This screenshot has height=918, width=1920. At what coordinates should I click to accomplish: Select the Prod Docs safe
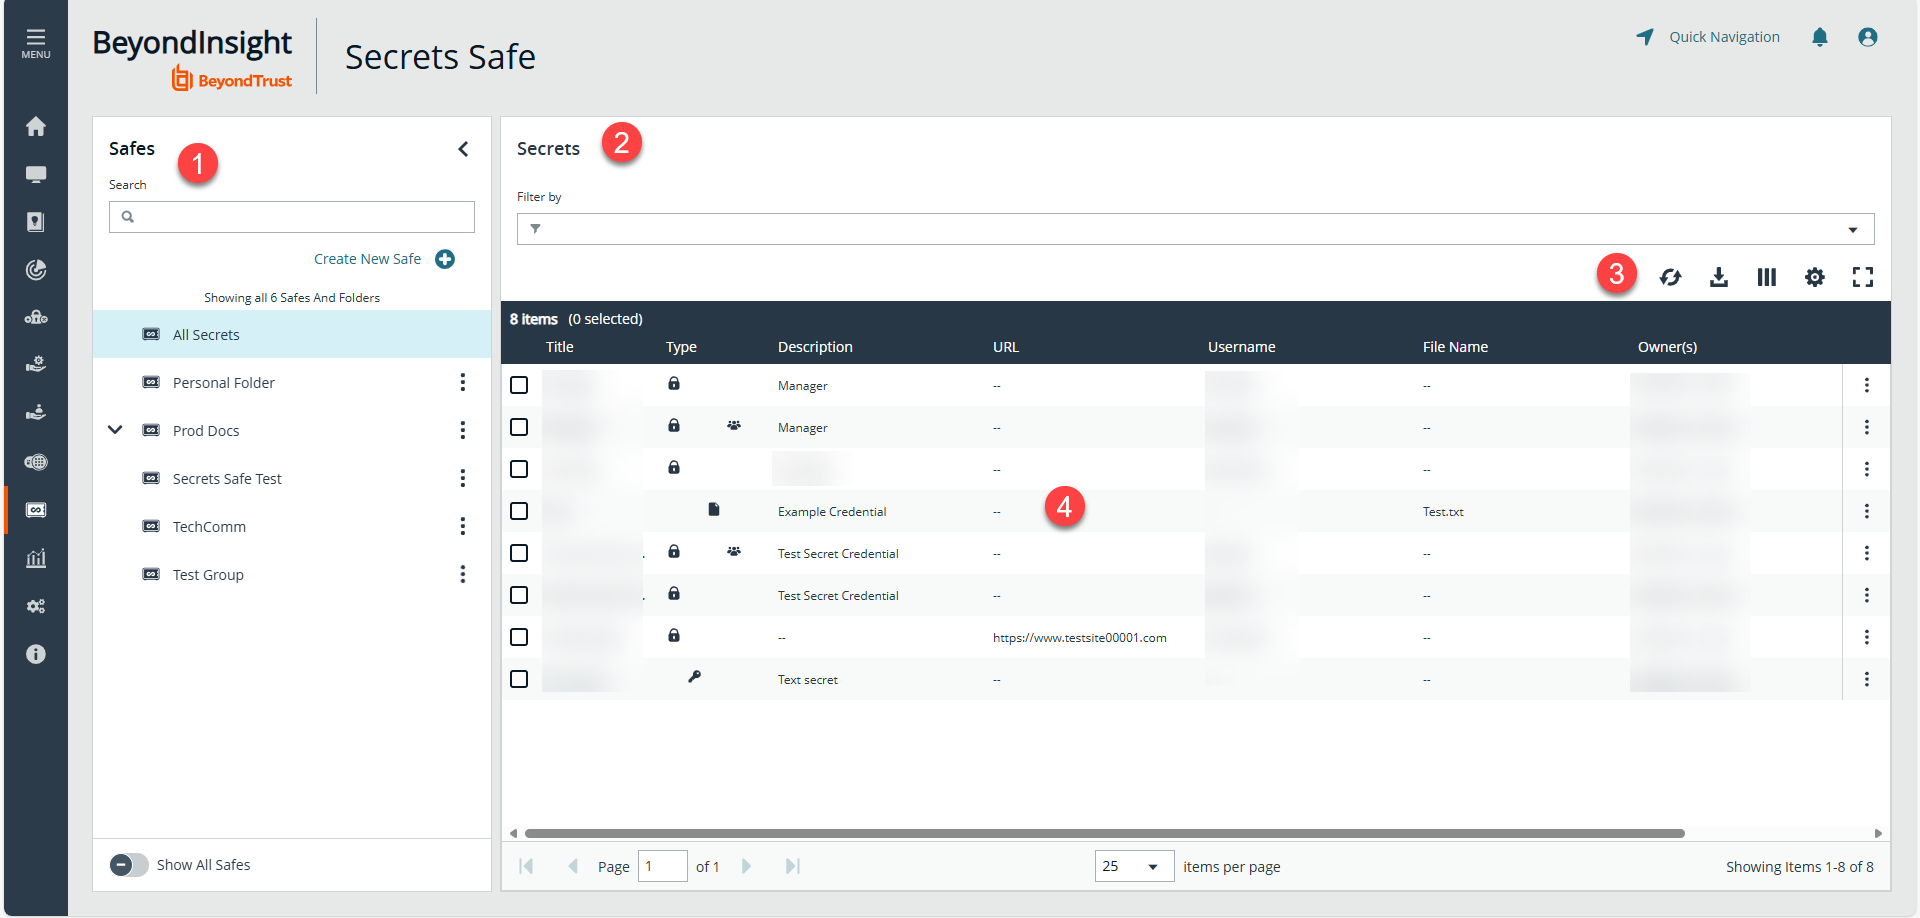point(206,431)
